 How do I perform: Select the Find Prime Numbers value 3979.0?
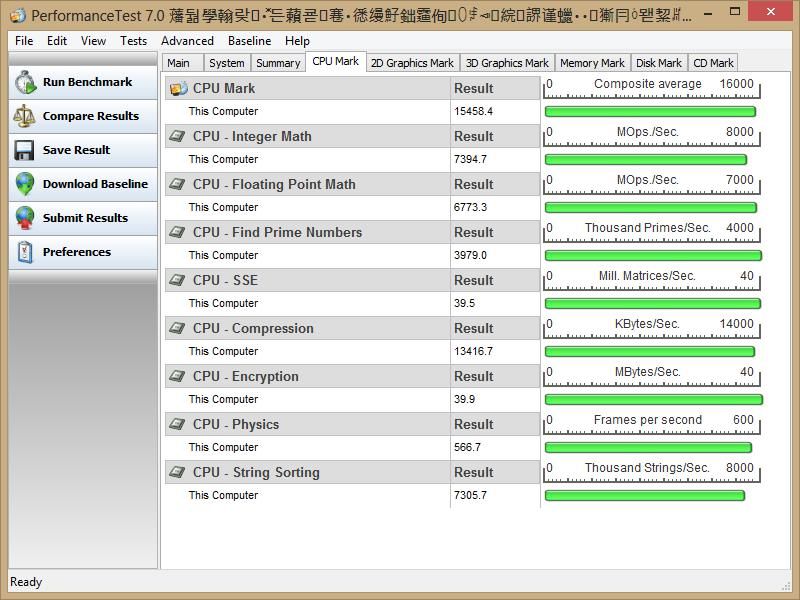[x=470, y=255]
